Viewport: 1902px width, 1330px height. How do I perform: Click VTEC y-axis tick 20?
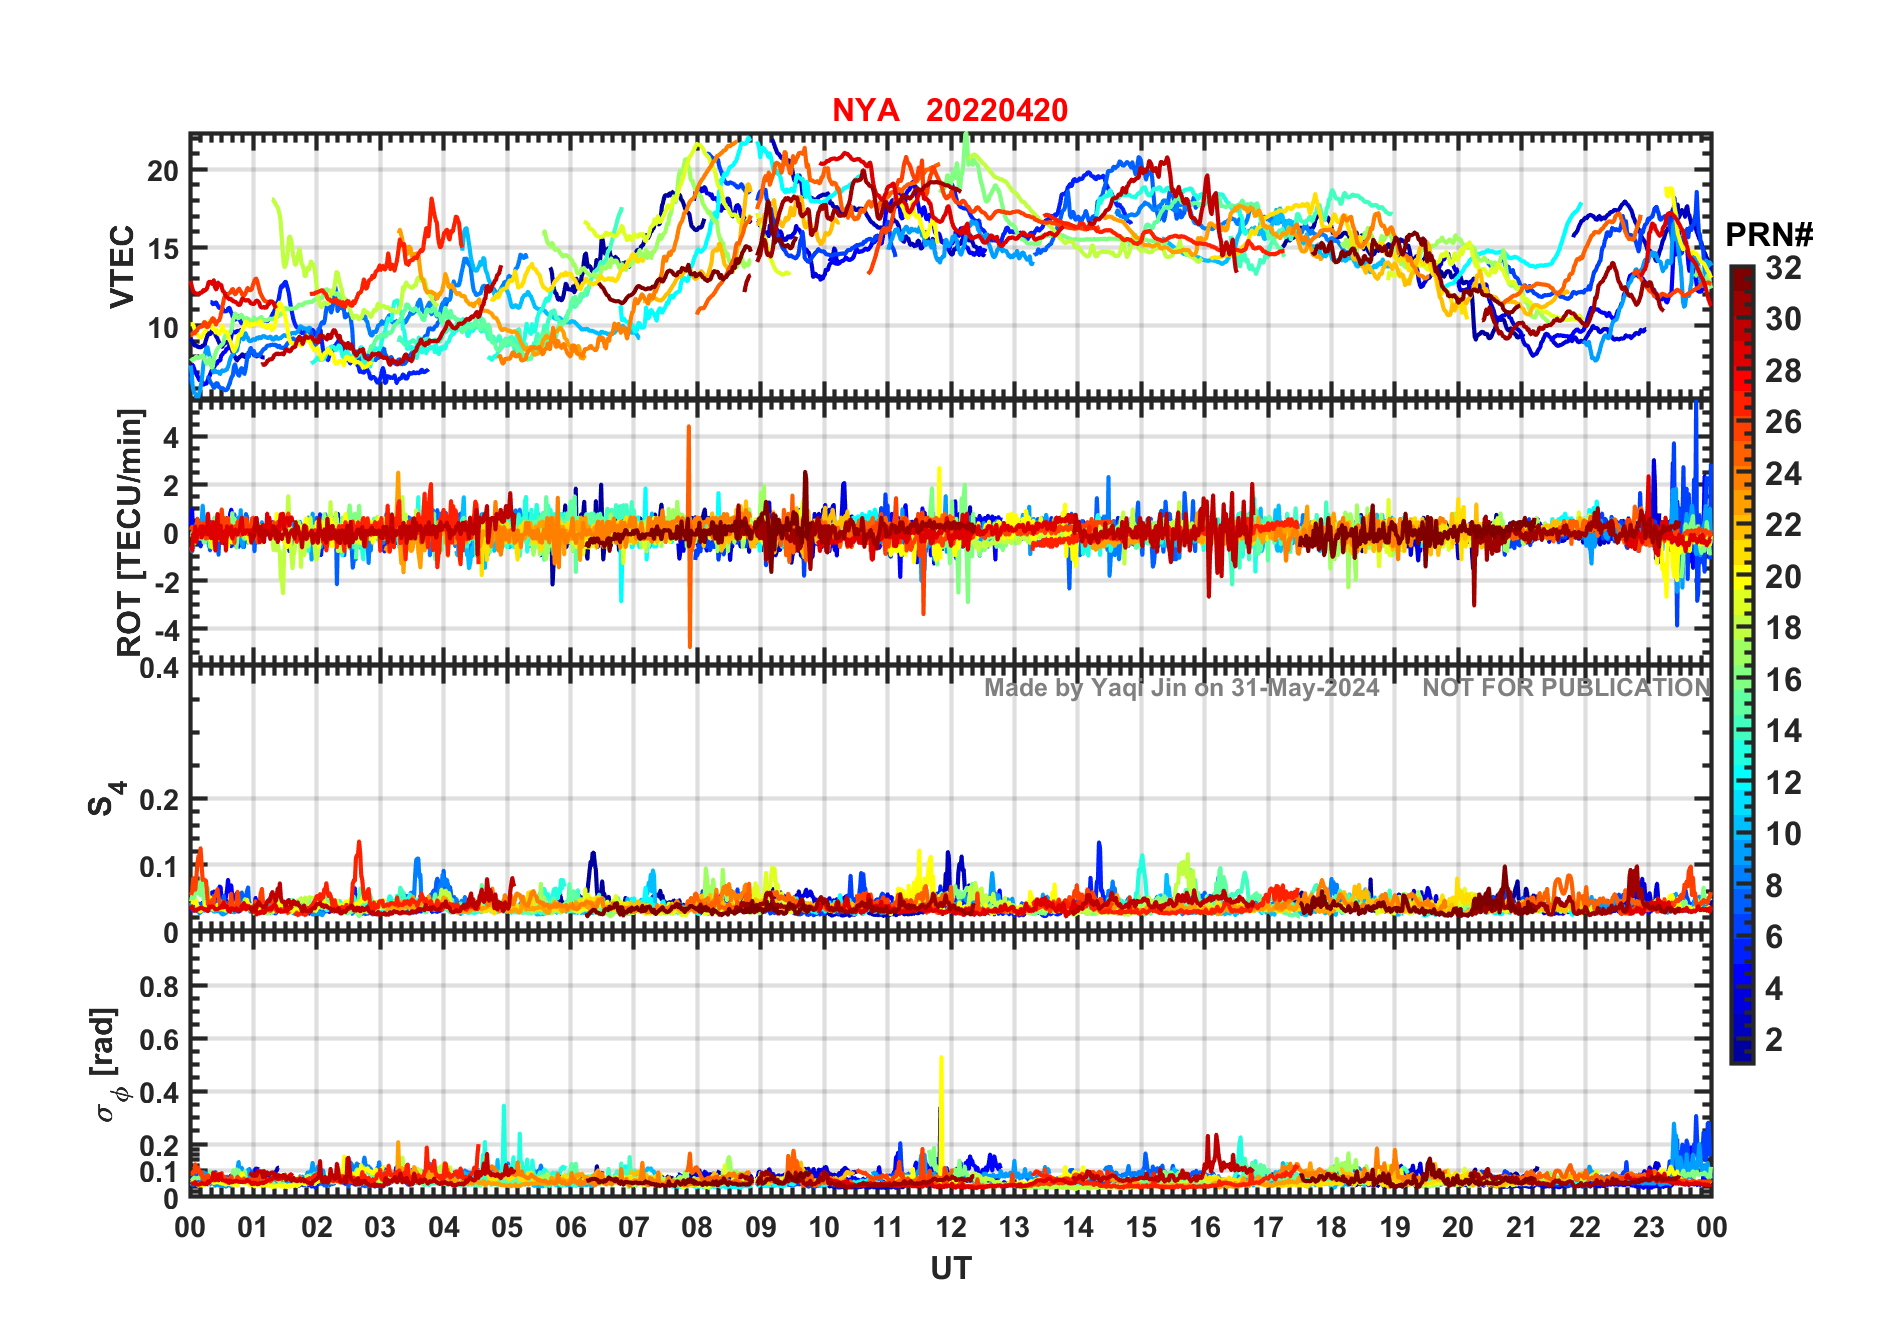163,171
